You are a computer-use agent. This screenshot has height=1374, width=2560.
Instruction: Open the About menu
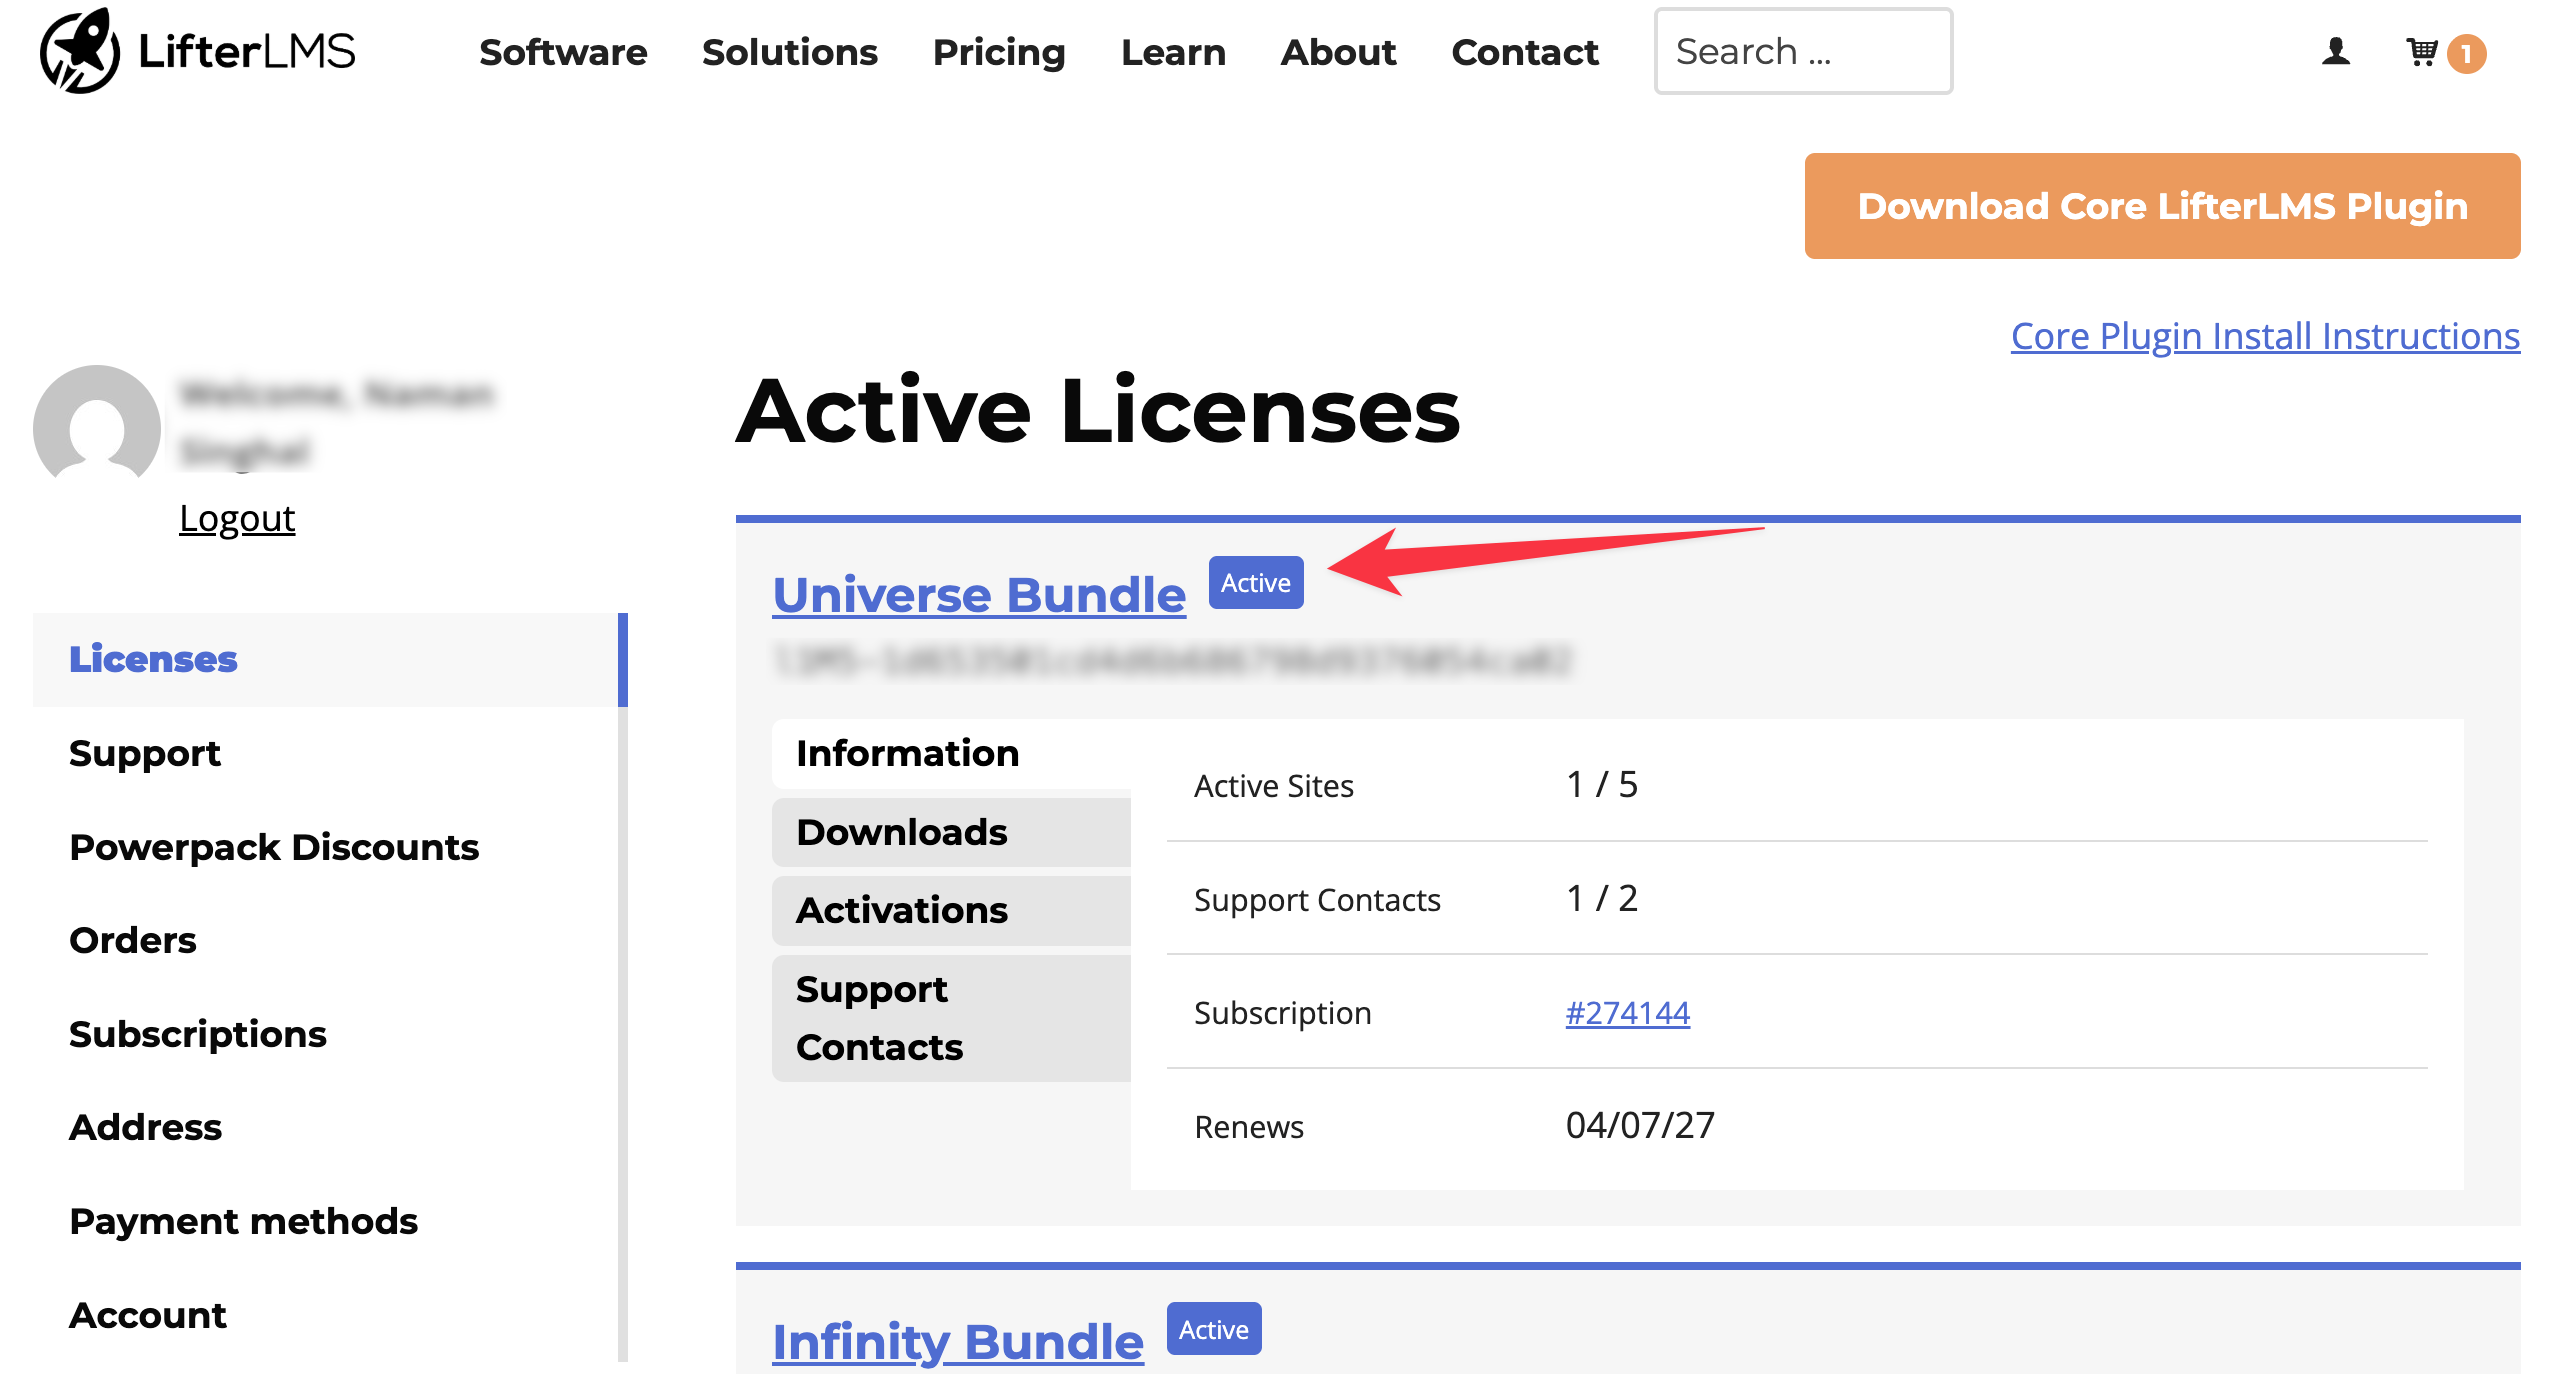pyautogui.click(x=1338, y=51)
